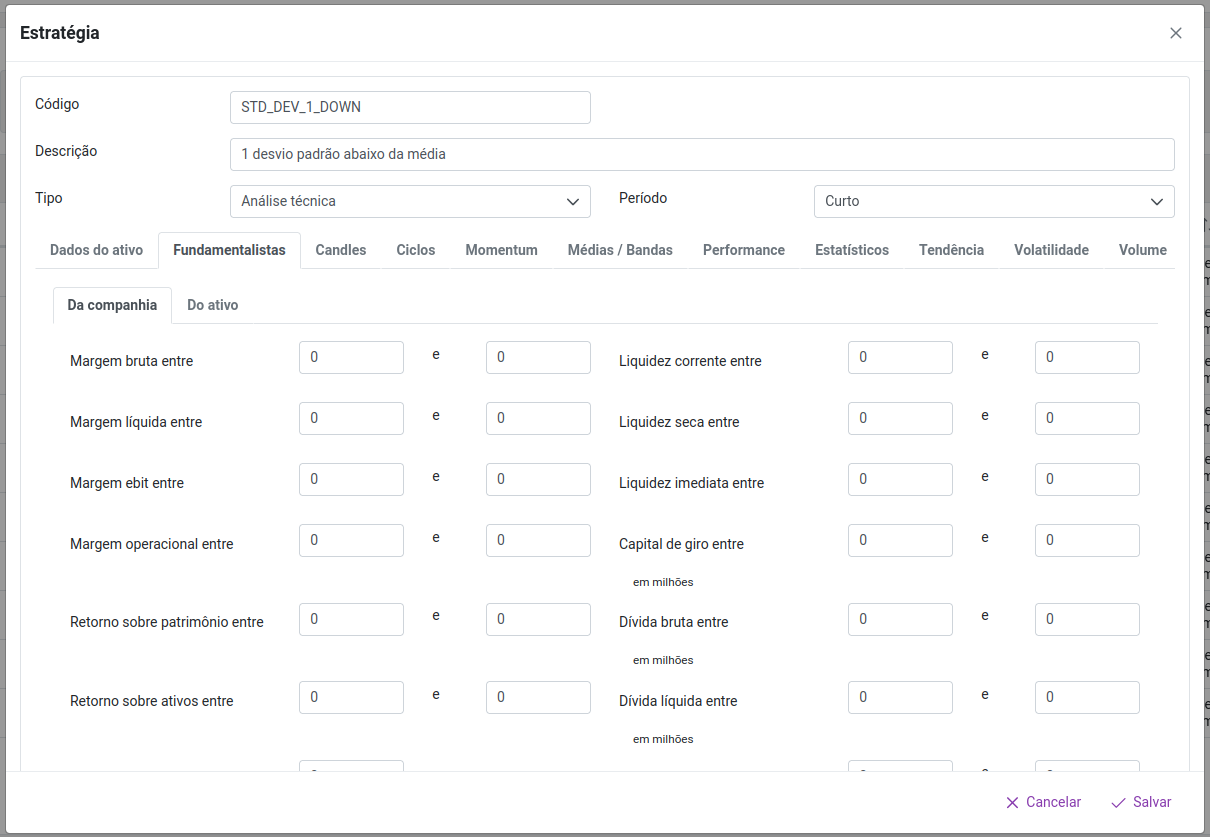This screenshot has height=837, width=1210.
Task: Focus the Descrição text field
Action: point(701,154)
